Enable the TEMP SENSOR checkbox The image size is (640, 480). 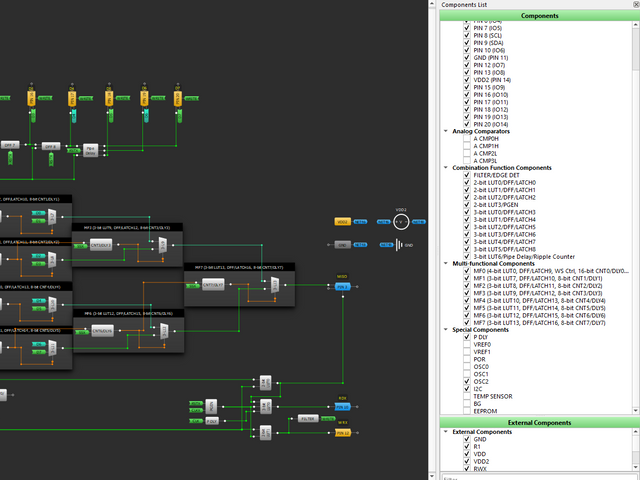pos(467,396)
